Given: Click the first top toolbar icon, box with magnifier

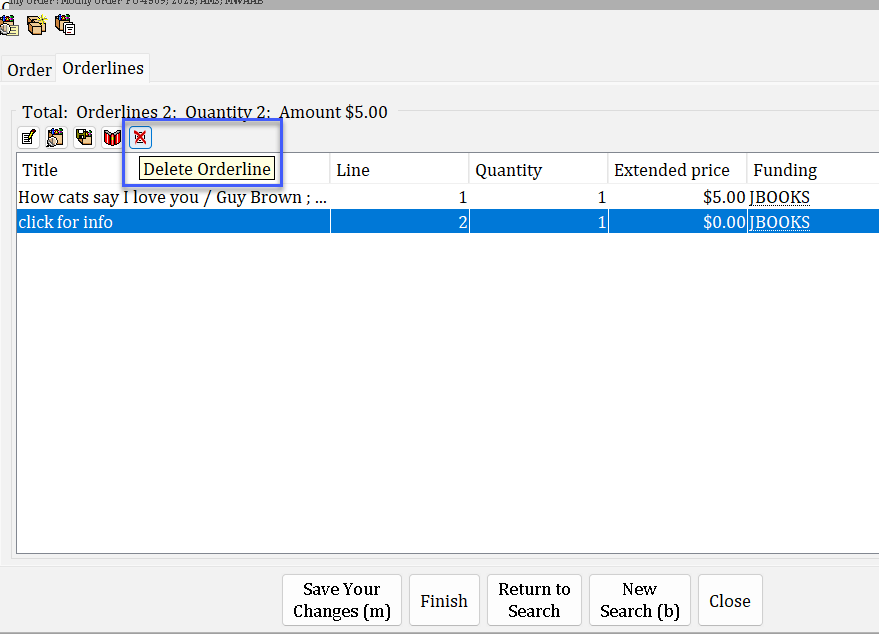Looking at the screenshot, I should point(10,25).
